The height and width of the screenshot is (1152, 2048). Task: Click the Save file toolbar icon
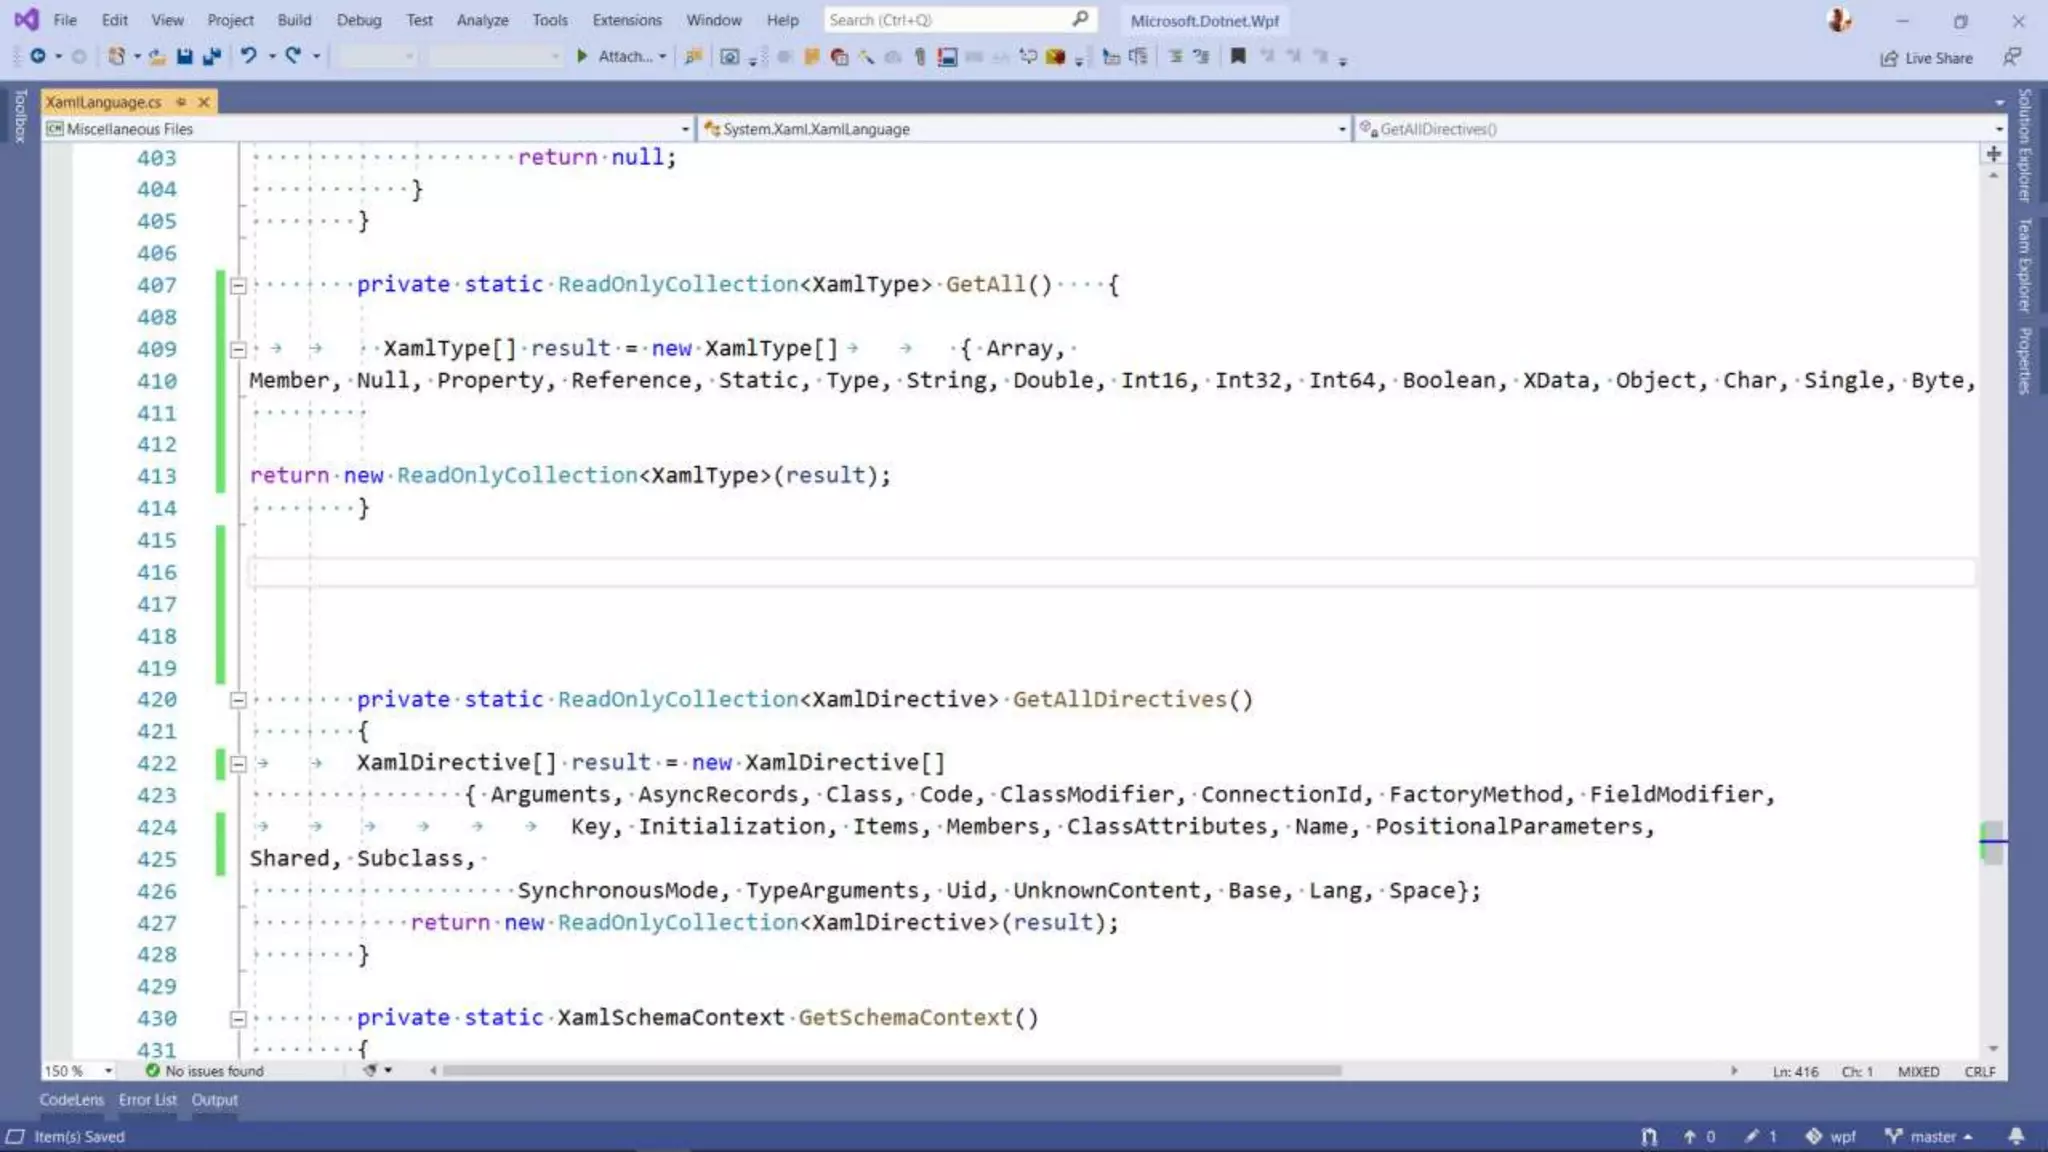[x=184, y=57]
